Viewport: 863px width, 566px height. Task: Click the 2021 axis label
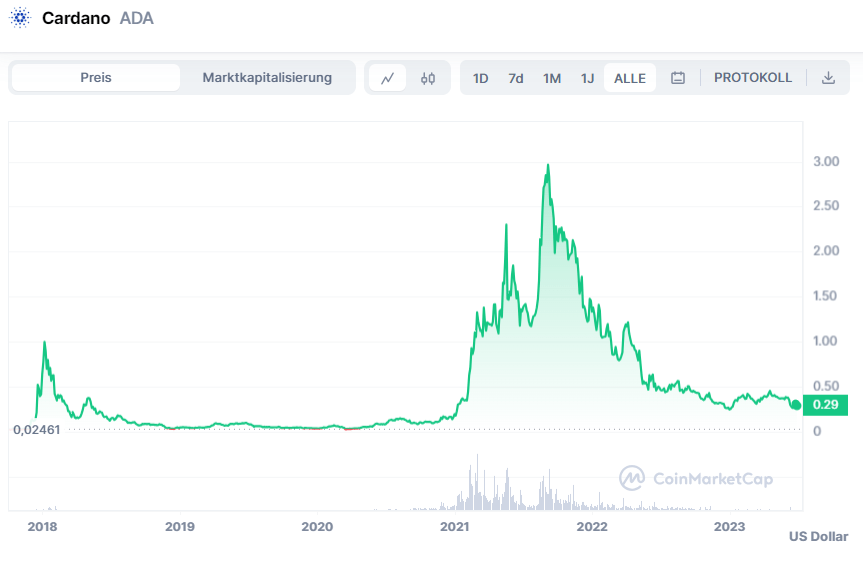tap(455, 527)
